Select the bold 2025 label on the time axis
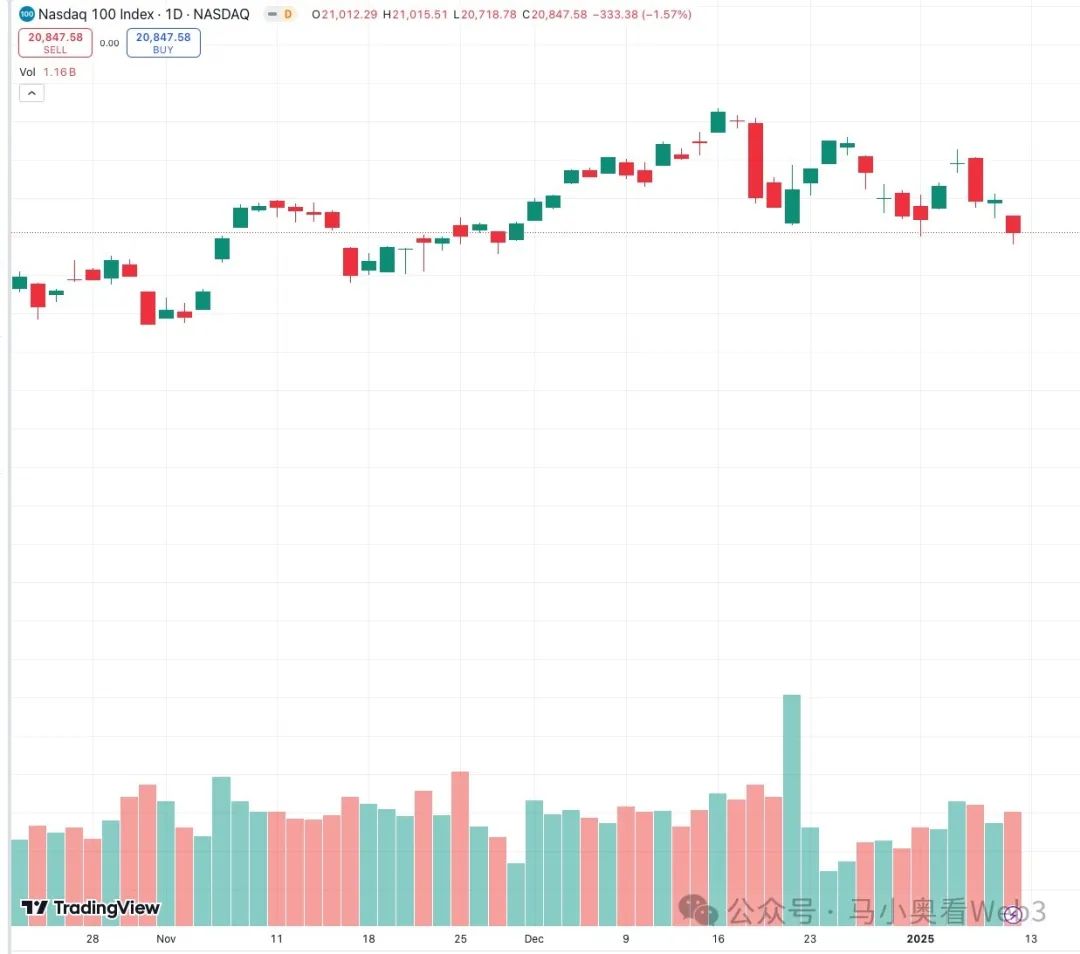 click(920, 939)
